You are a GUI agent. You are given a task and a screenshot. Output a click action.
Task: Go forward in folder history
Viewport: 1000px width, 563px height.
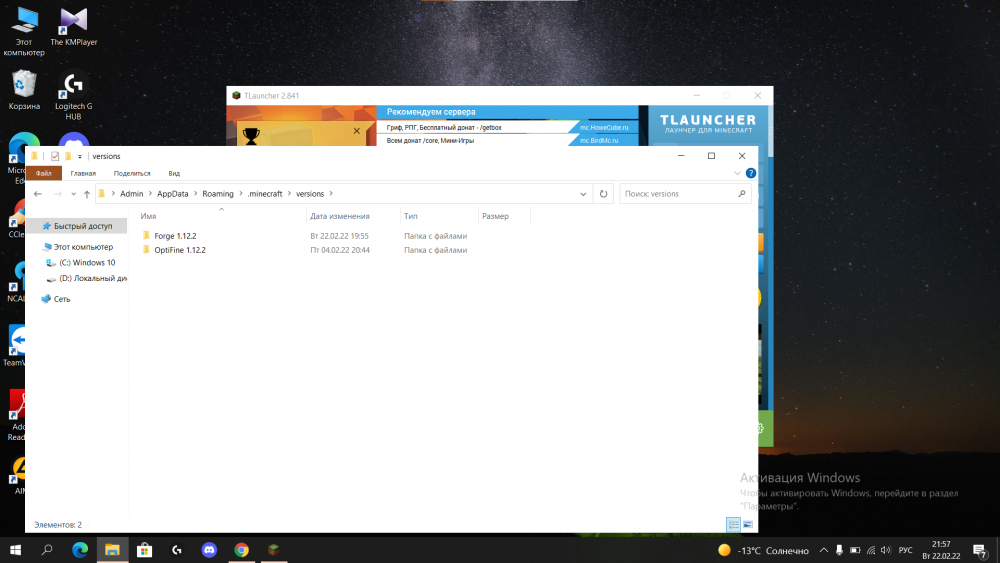pyautogui.click(x=57, y=194)
